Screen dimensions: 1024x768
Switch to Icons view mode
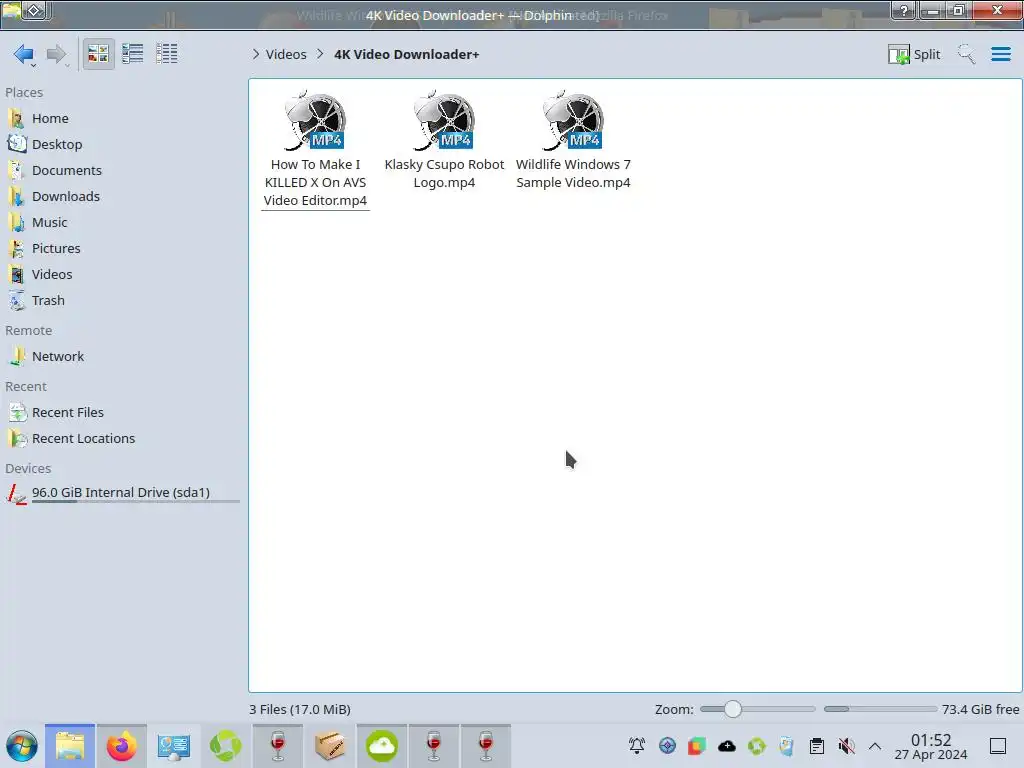coord(99,54)
